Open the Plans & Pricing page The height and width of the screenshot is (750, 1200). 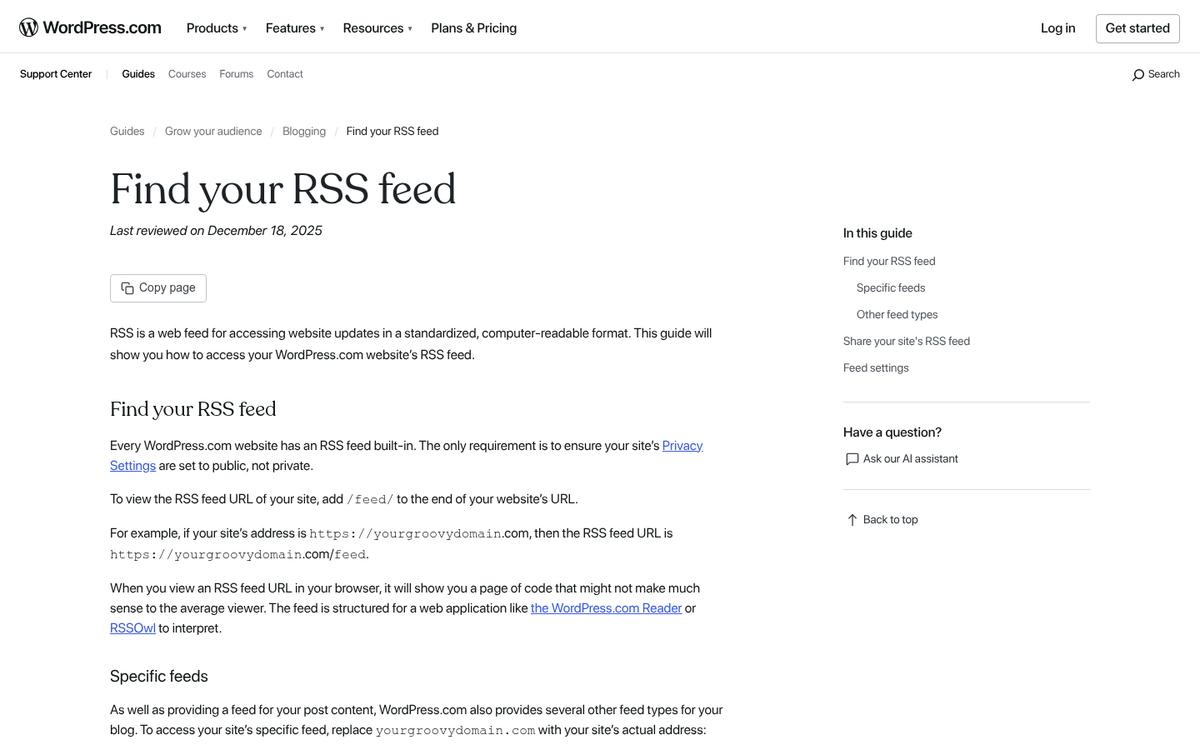tap(473, 28)
